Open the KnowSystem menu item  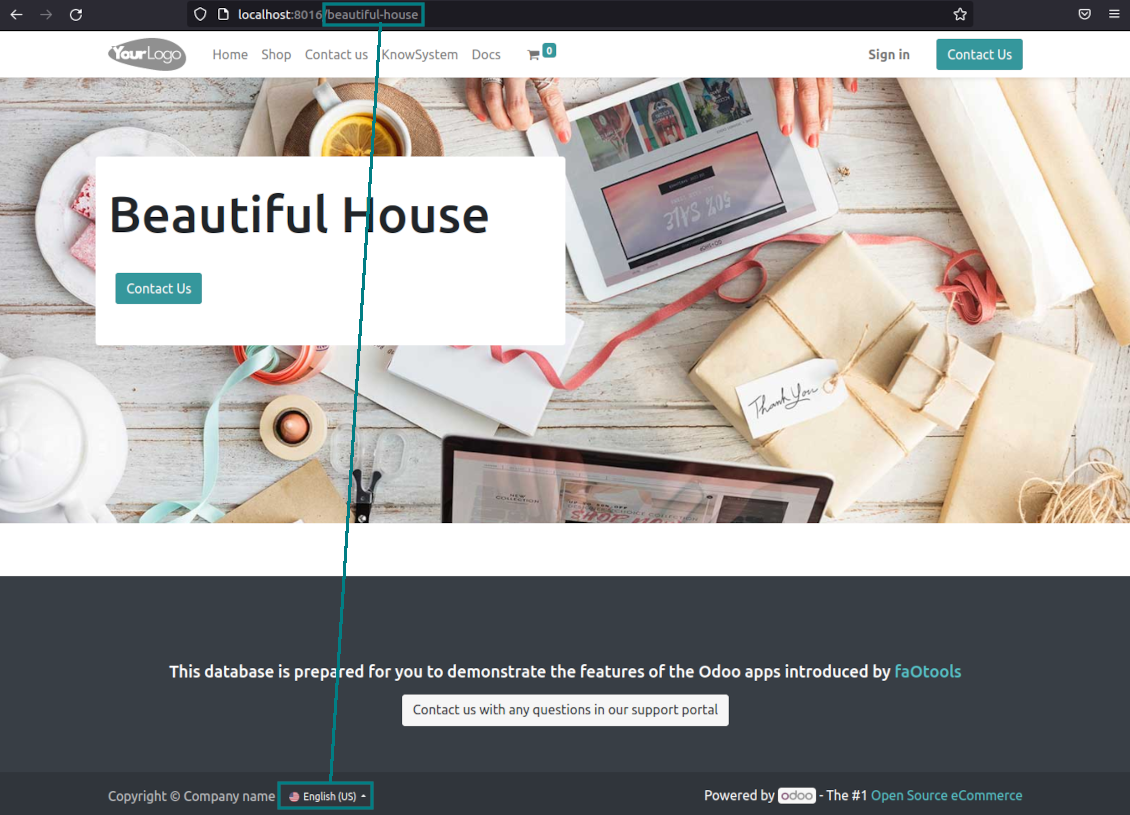coord(419,54)
